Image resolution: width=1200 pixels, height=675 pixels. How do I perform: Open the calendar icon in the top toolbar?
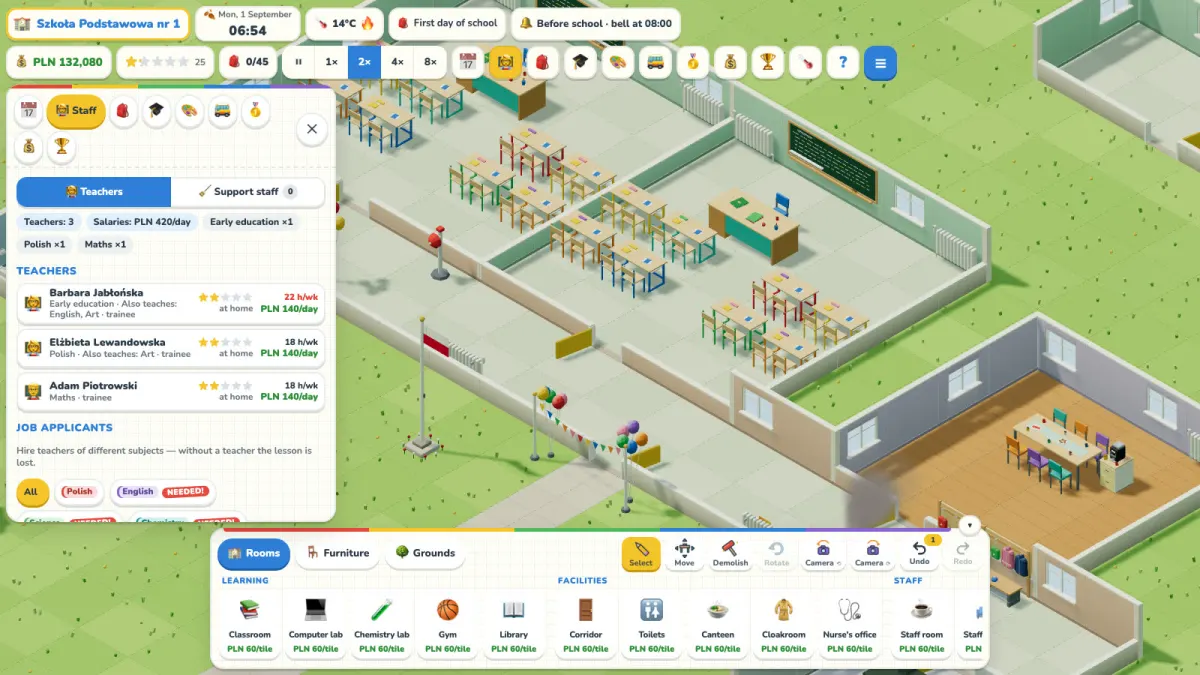tap(468, 62)
